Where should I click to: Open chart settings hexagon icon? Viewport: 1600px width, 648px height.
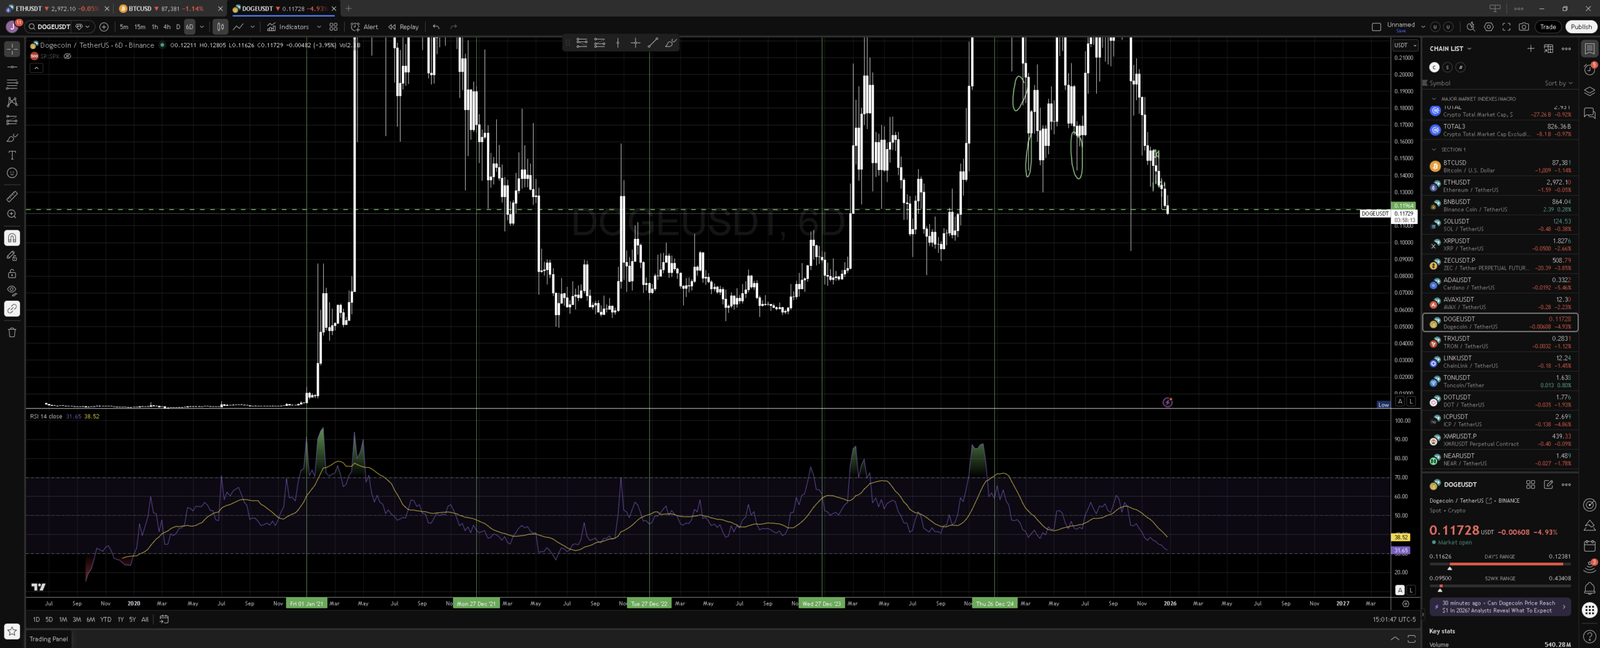tap(1488, 27)
